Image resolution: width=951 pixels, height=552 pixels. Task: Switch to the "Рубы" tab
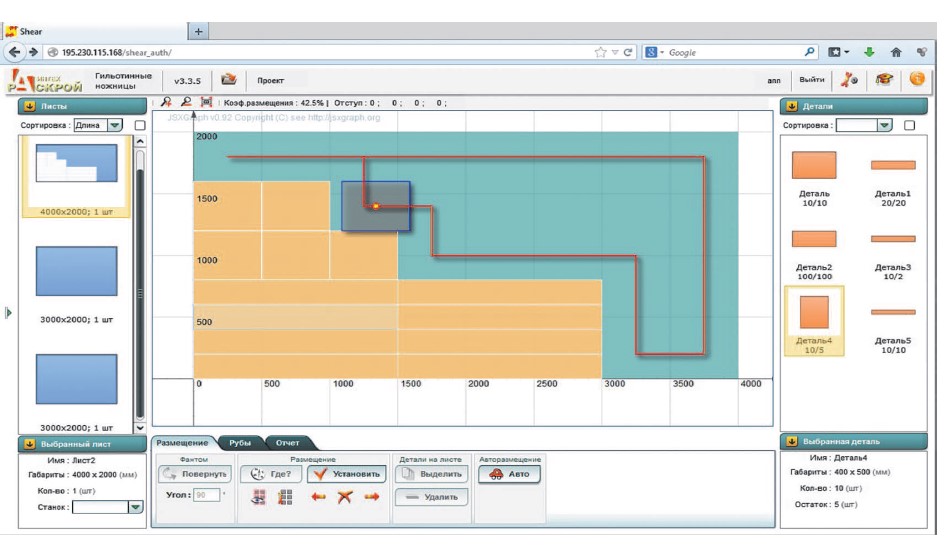pos(240,442)
